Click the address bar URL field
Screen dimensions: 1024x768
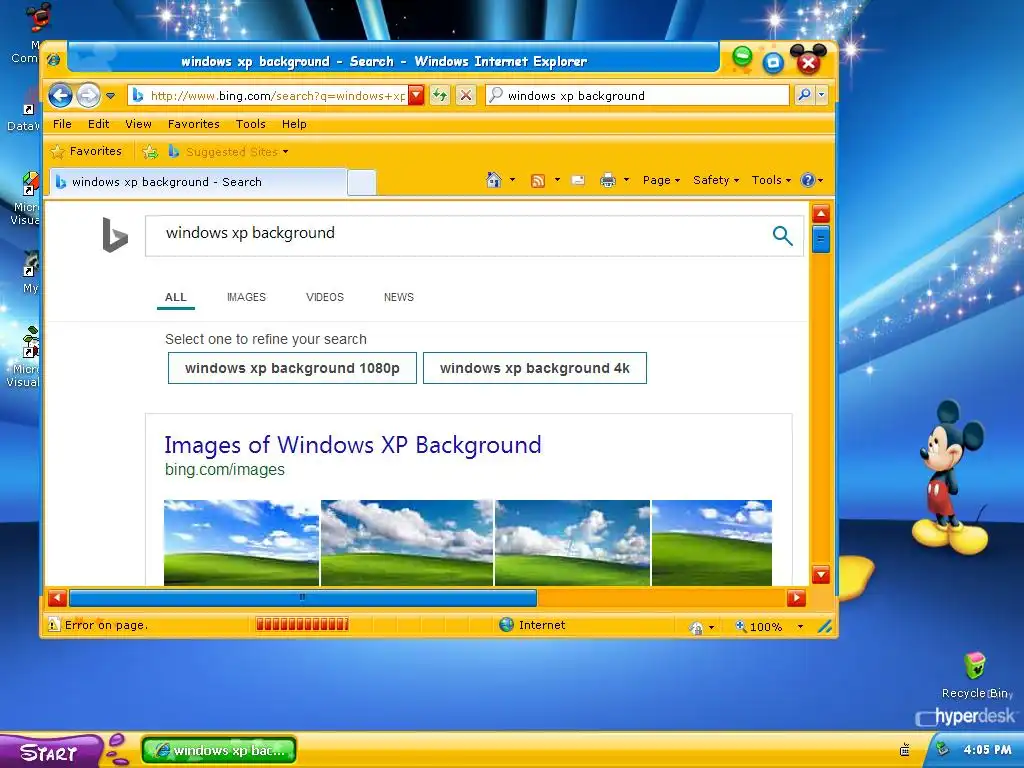tap(269, 95)
